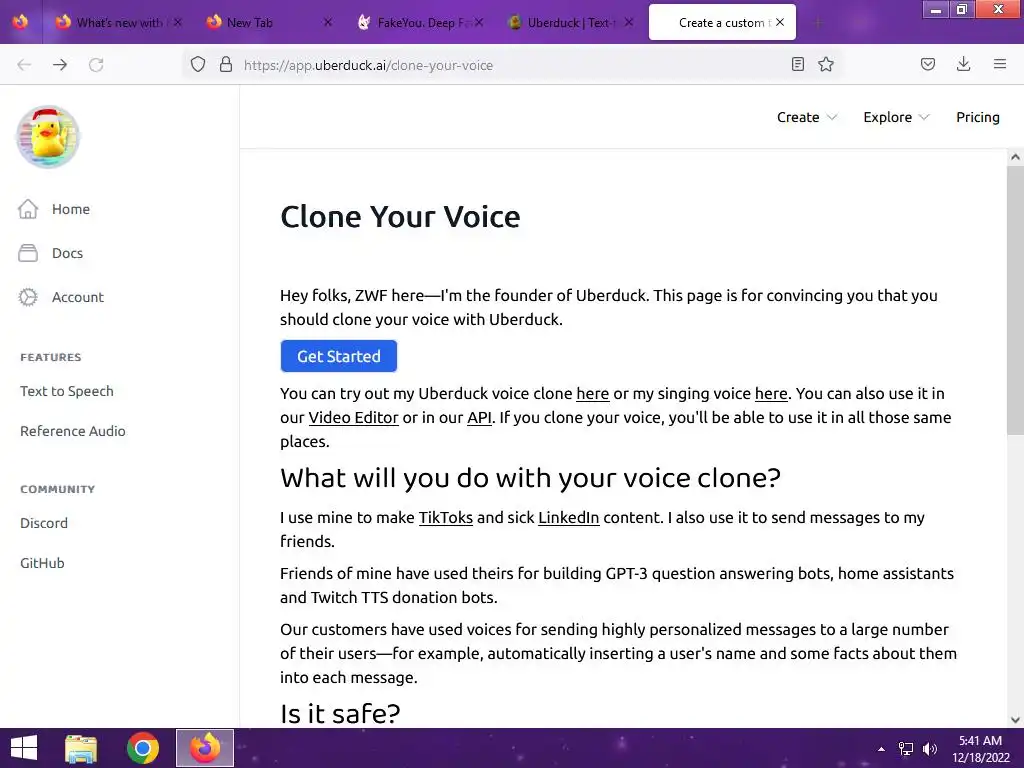Open the Video Editor link

coord(353,417)
